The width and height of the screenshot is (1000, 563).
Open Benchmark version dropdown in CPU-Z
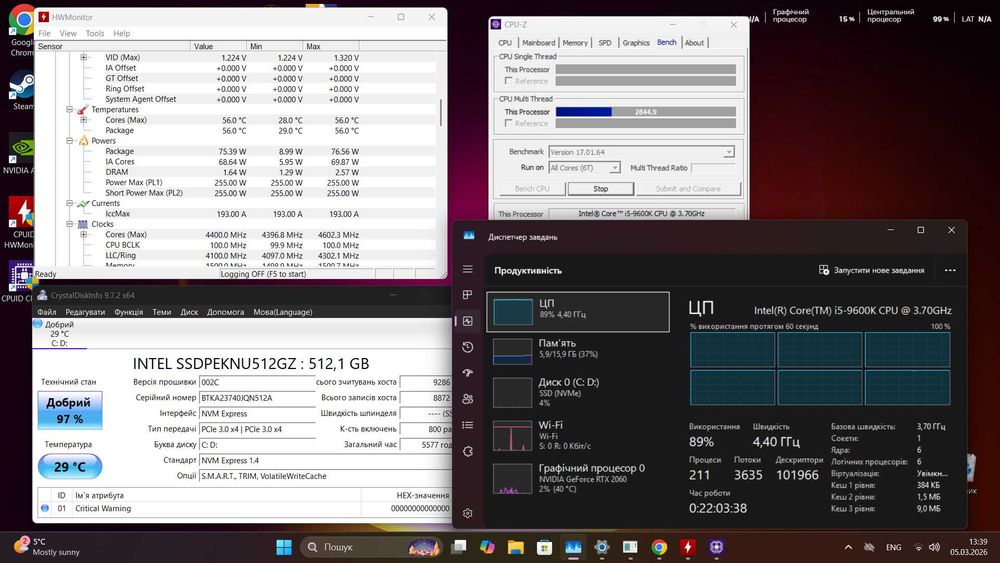click(728, 152)
